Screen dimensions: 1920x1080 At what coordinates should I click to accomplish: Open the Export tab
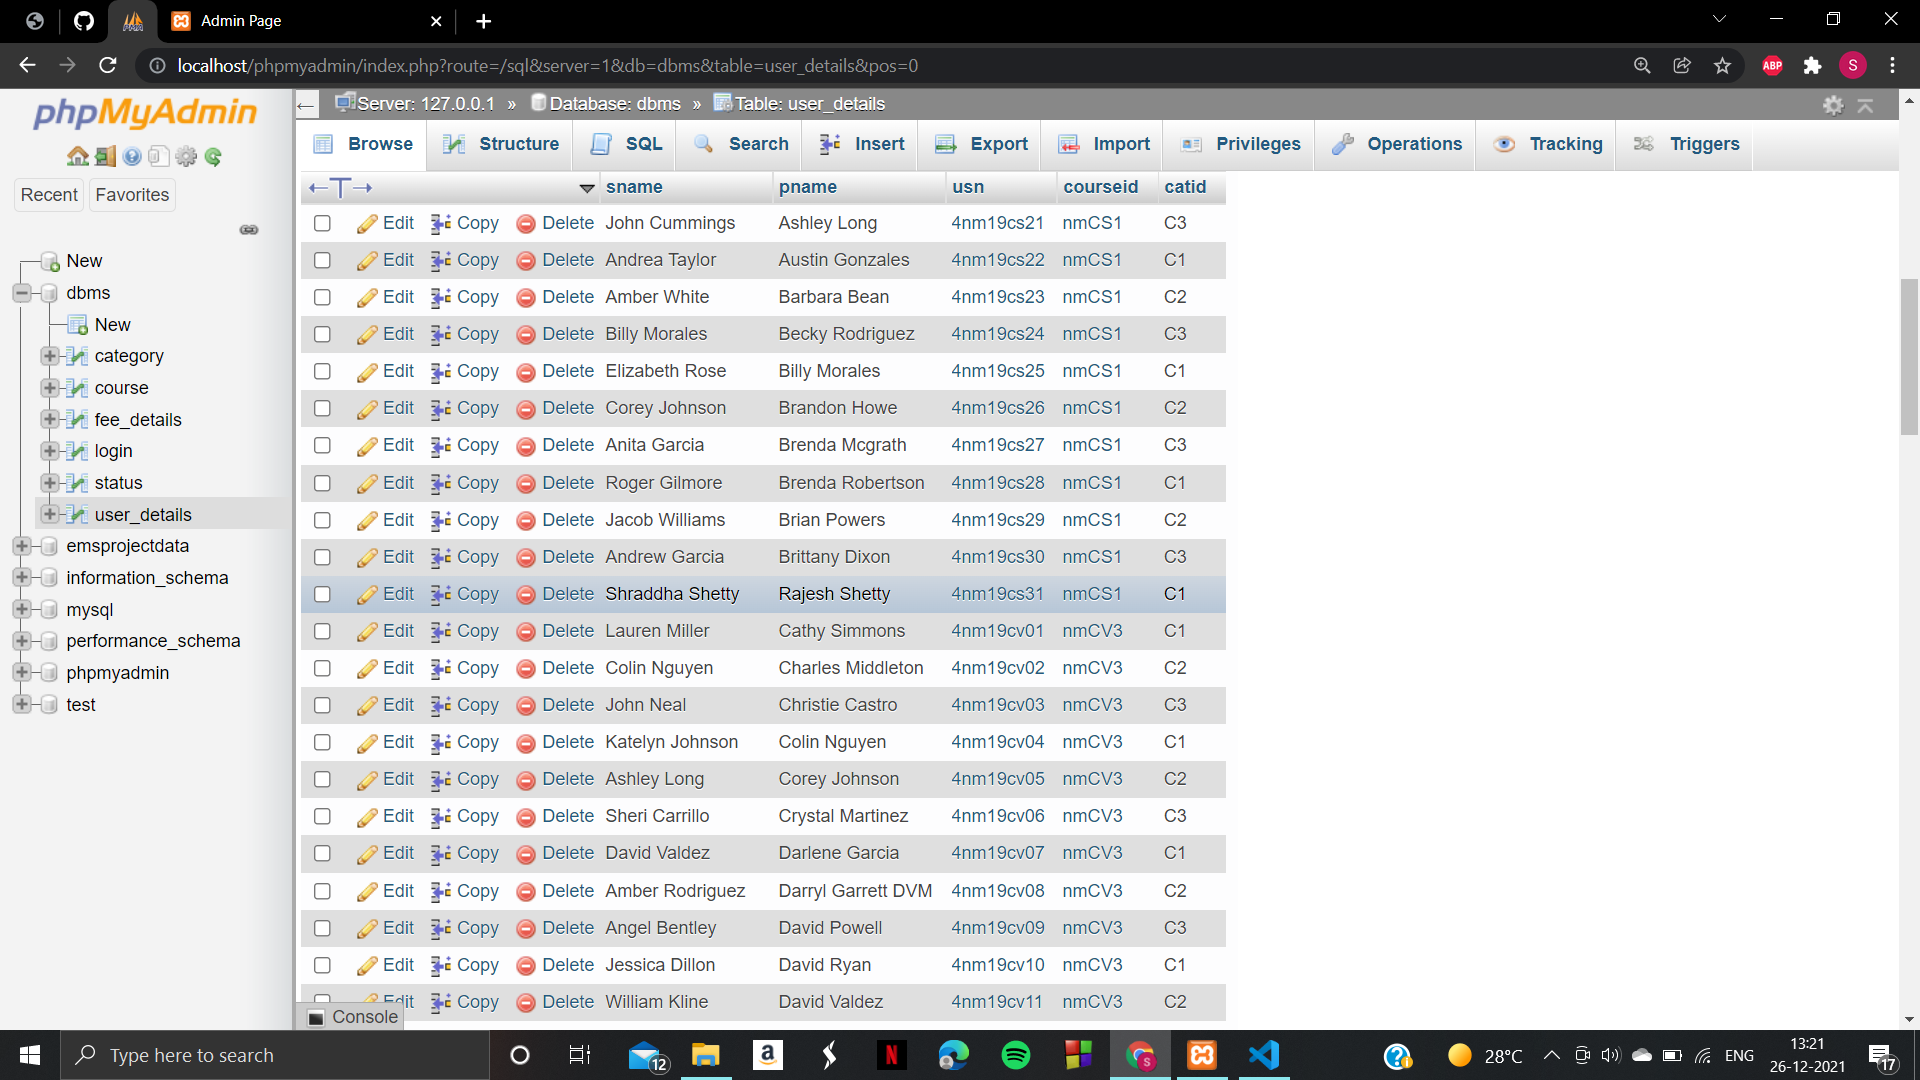coord(981,144)
